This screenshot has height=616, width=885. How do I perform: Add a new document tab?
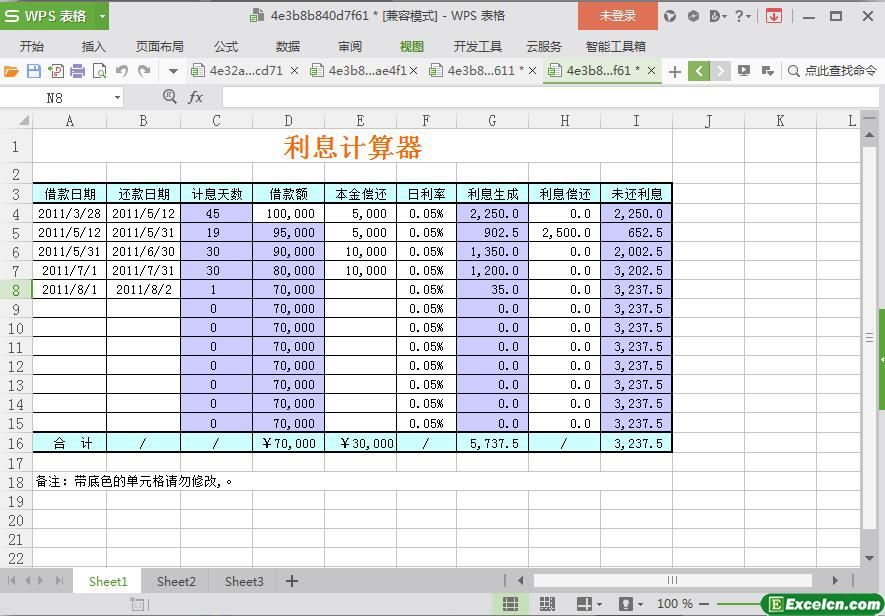click(x=674, y=71)
